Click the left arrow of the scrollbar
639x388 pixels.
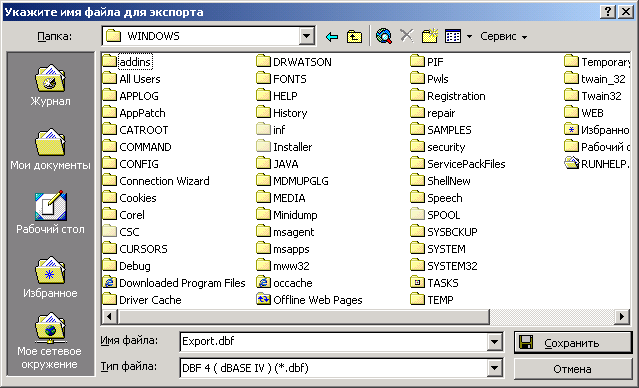coord(109,316)
